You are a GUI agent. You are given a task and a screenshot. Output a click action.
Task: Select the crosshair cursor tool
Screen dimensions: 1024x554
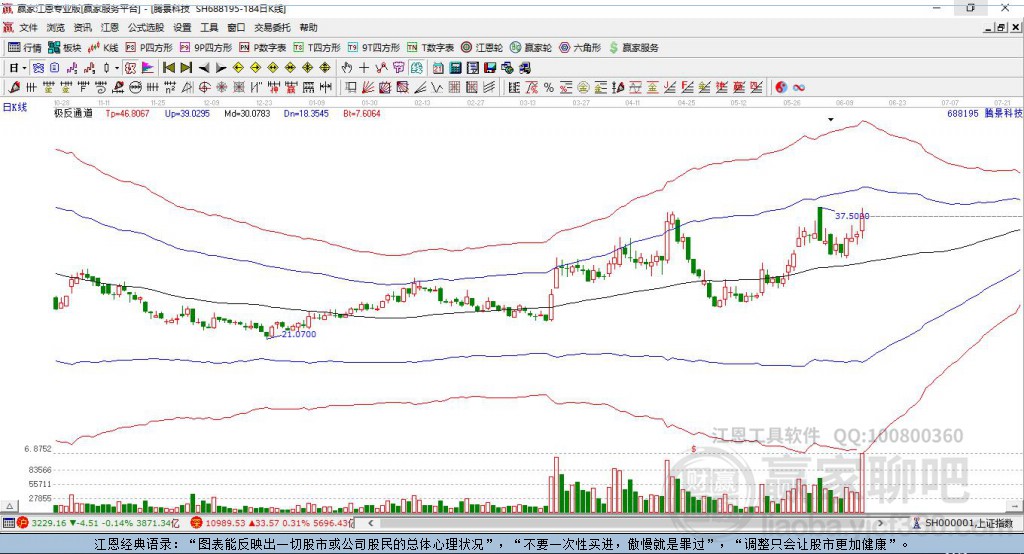(x=364, y=68)
